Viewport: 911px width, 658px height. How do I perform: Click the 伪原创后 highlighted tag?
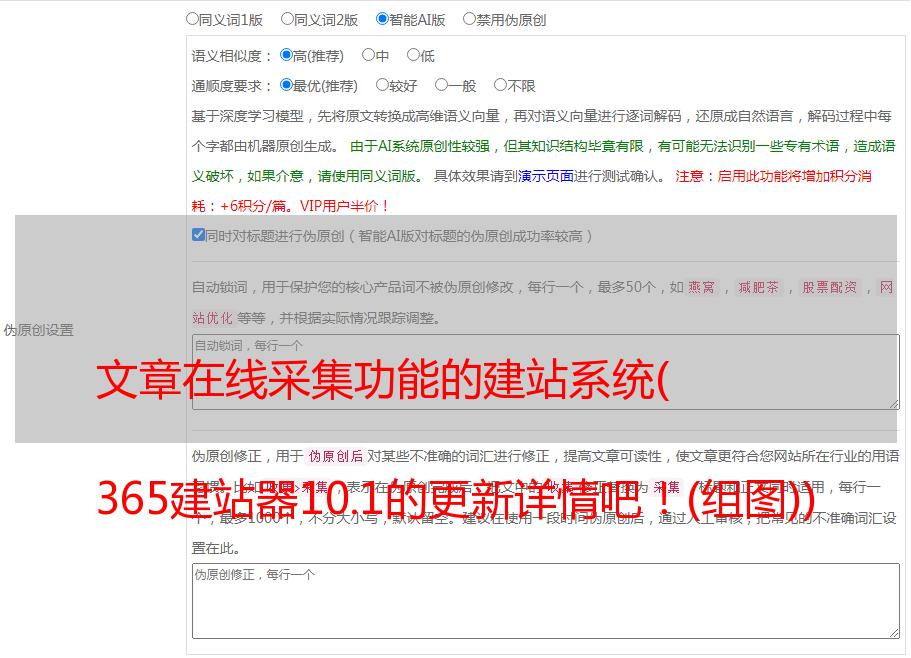335,456
